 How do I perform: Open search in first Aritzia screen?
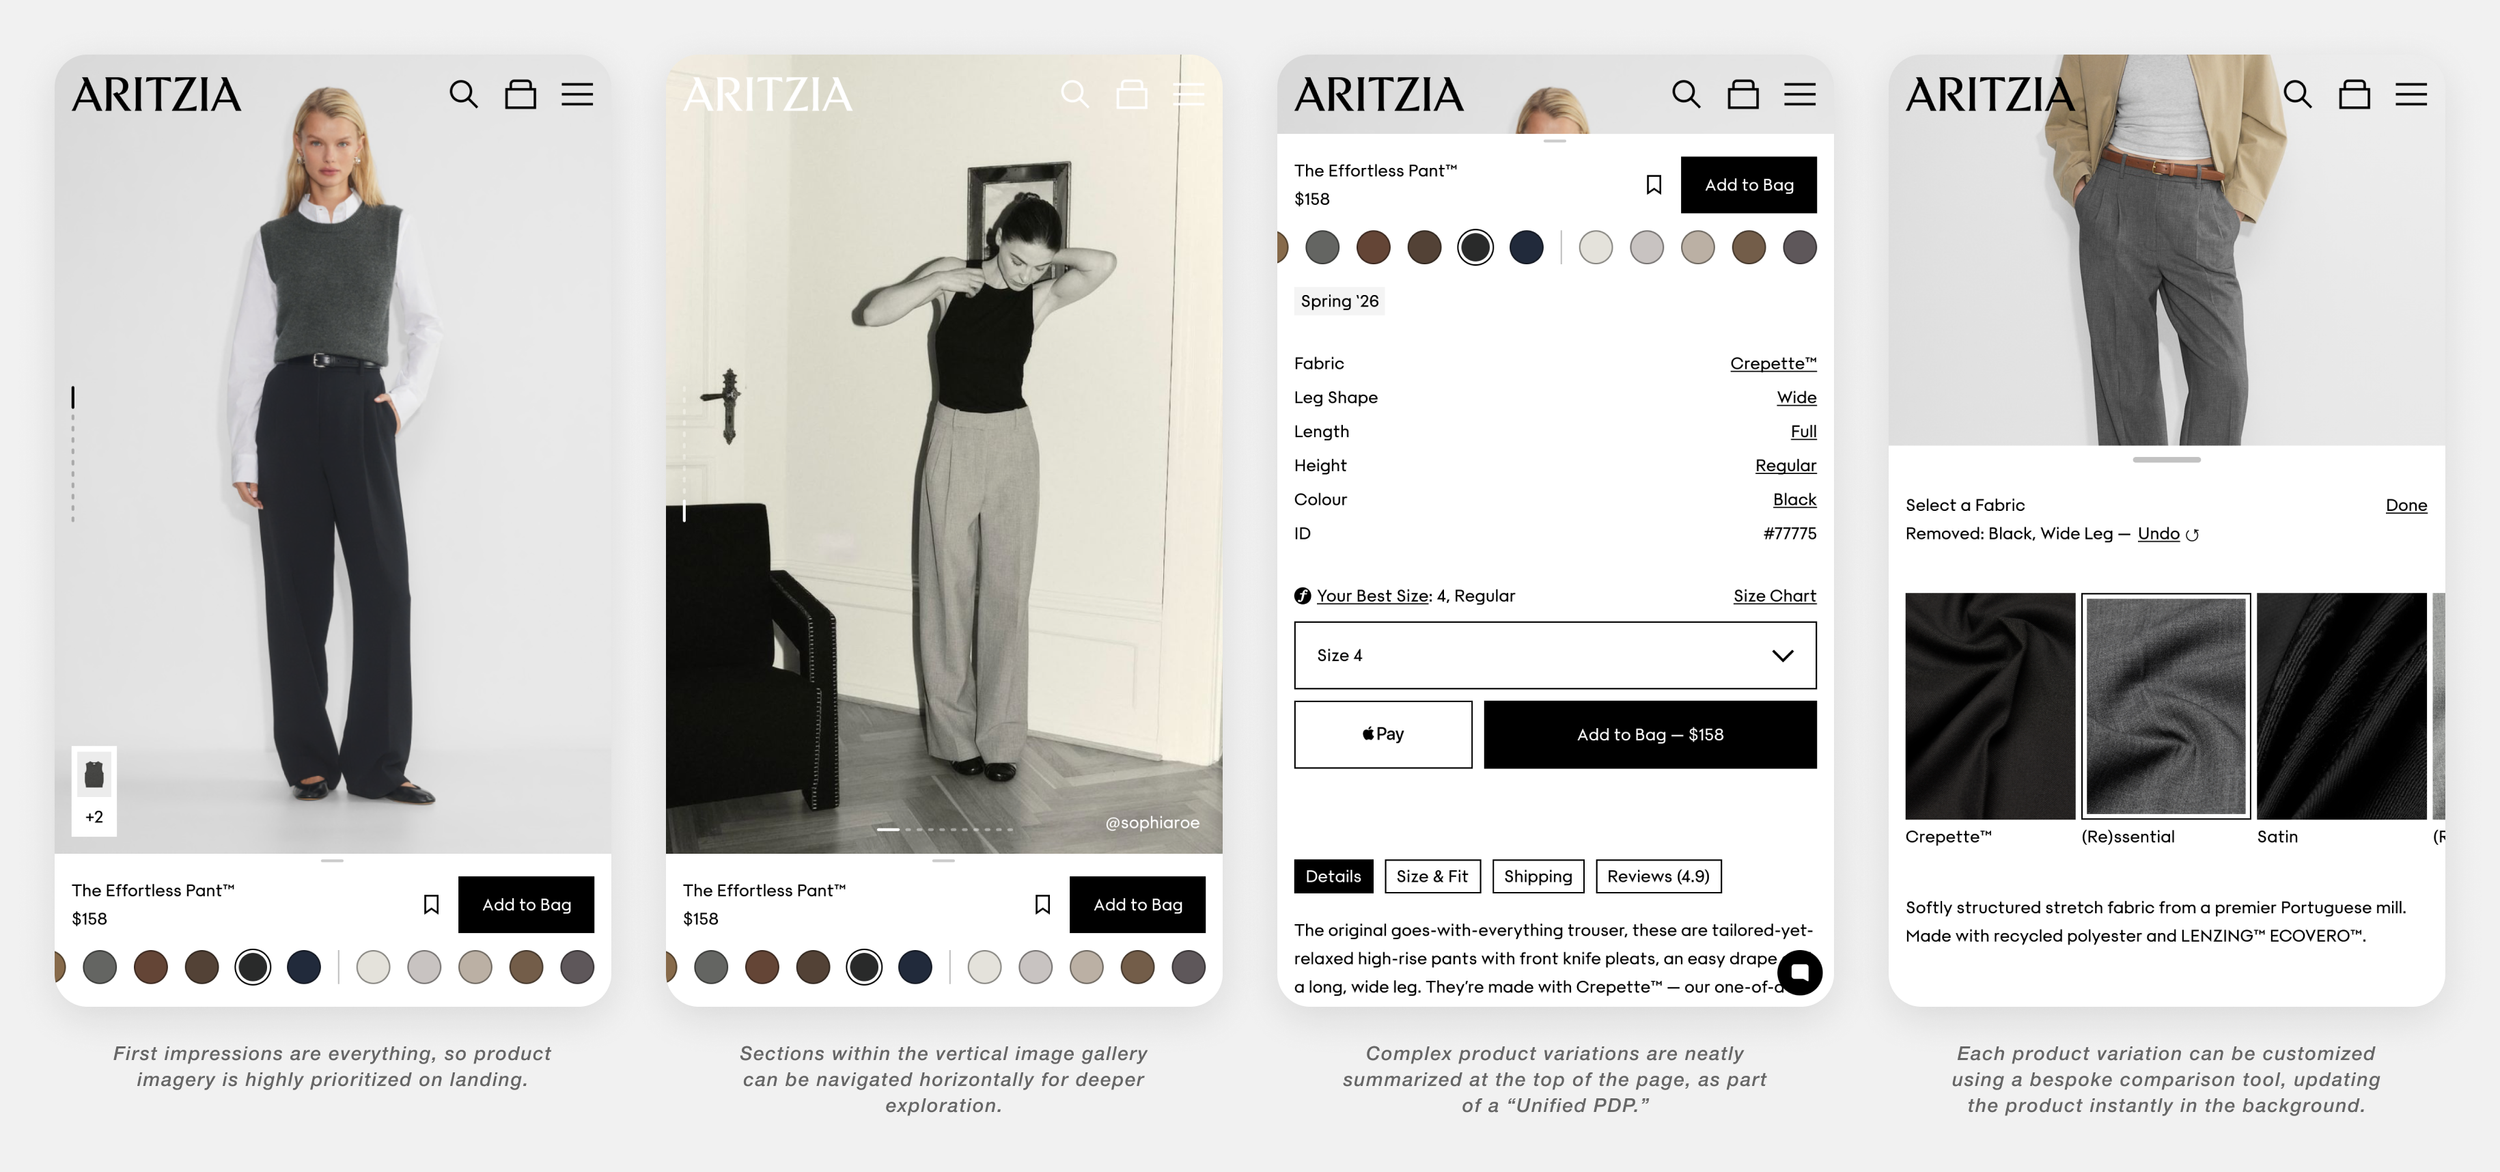(x=463, y=94)
